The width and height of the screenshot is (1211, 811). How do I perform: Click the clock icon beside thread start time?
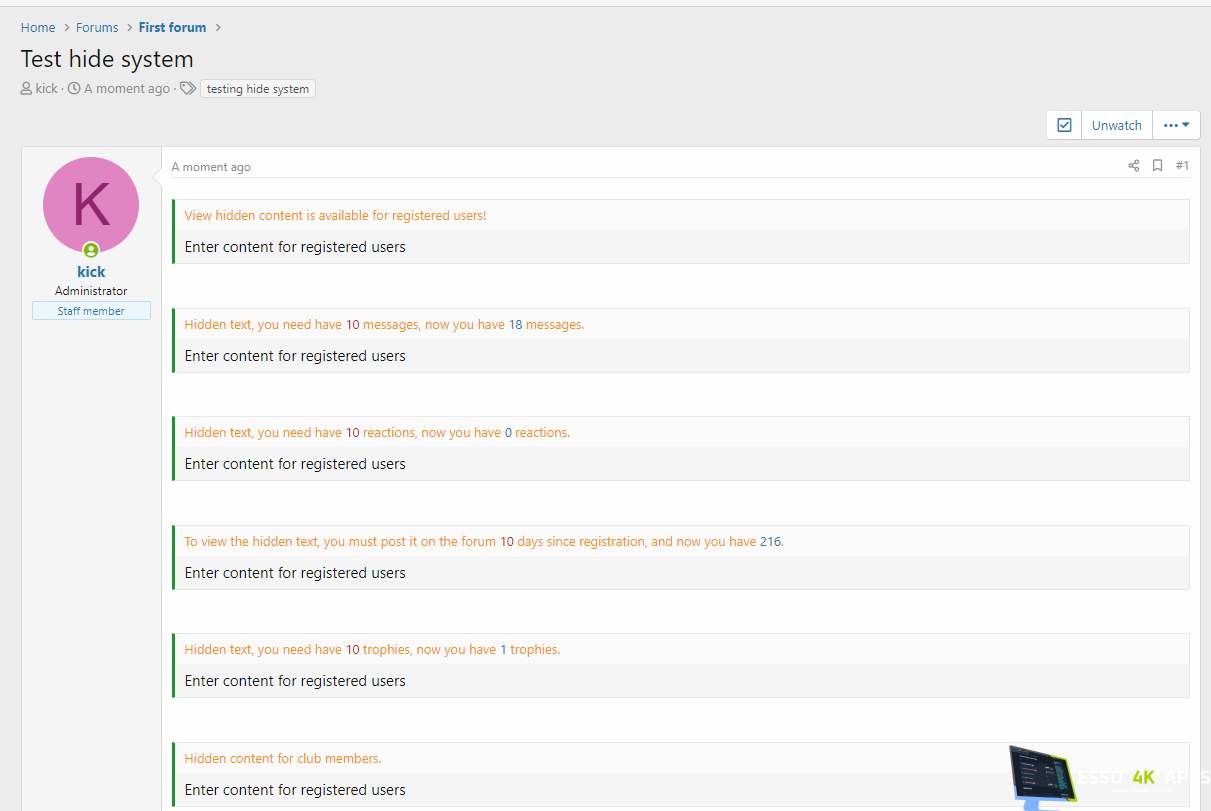pos(74,89)
